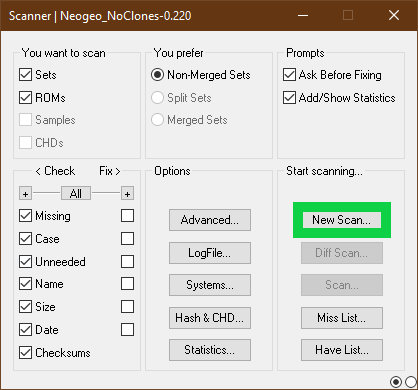Start a New Scan
The width and height of the screenshot is (418, 390).
(342, 220)
